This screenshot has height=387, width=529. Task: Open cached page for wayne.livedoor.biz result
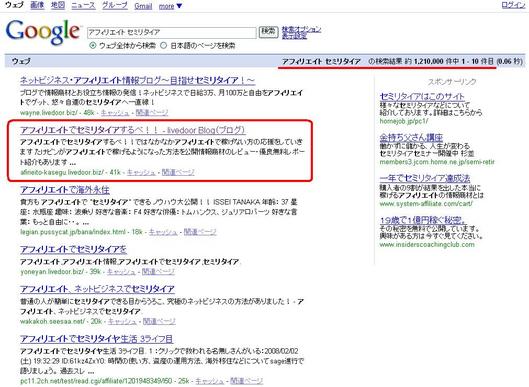click(x=115, y=113)
